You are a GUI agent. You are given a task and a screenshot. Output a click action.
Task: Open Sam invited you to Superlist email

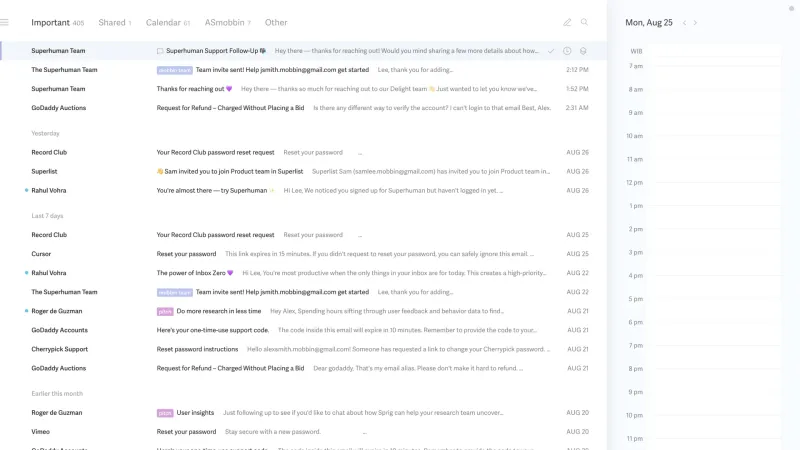304,171
